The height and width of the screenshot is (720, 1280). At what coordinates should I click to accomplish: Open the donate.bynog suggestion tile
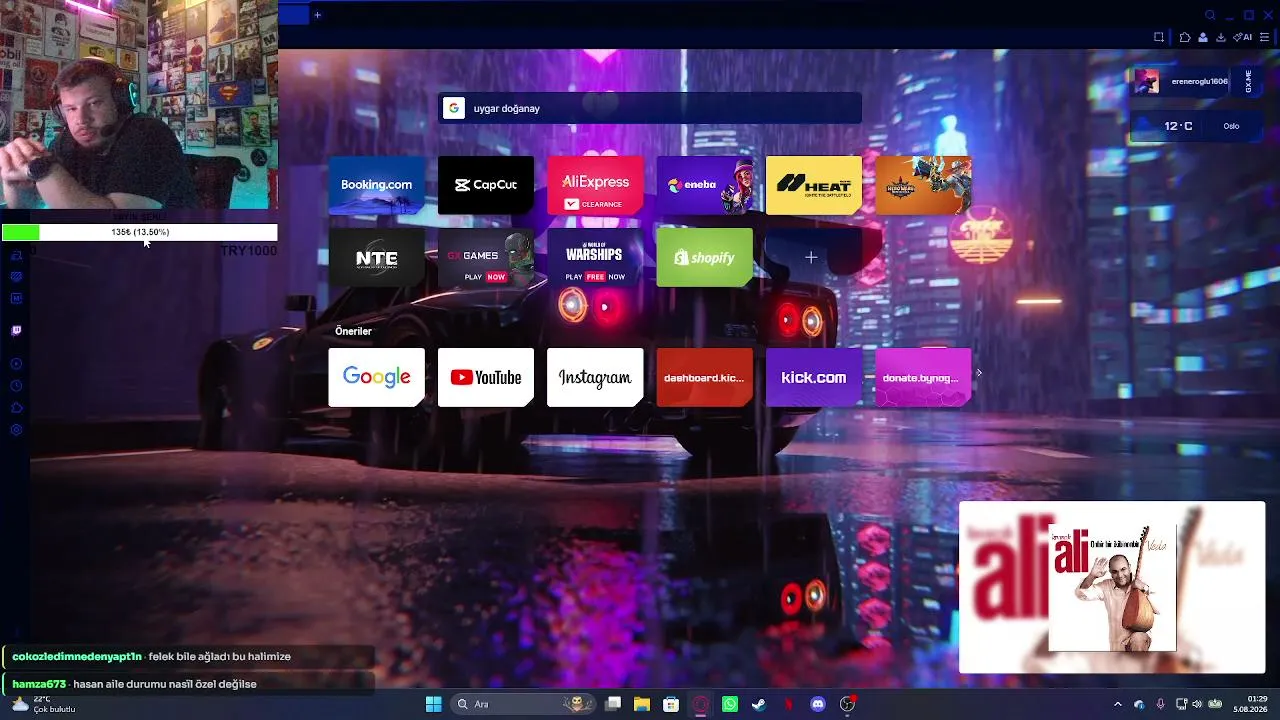coord(923,377)
